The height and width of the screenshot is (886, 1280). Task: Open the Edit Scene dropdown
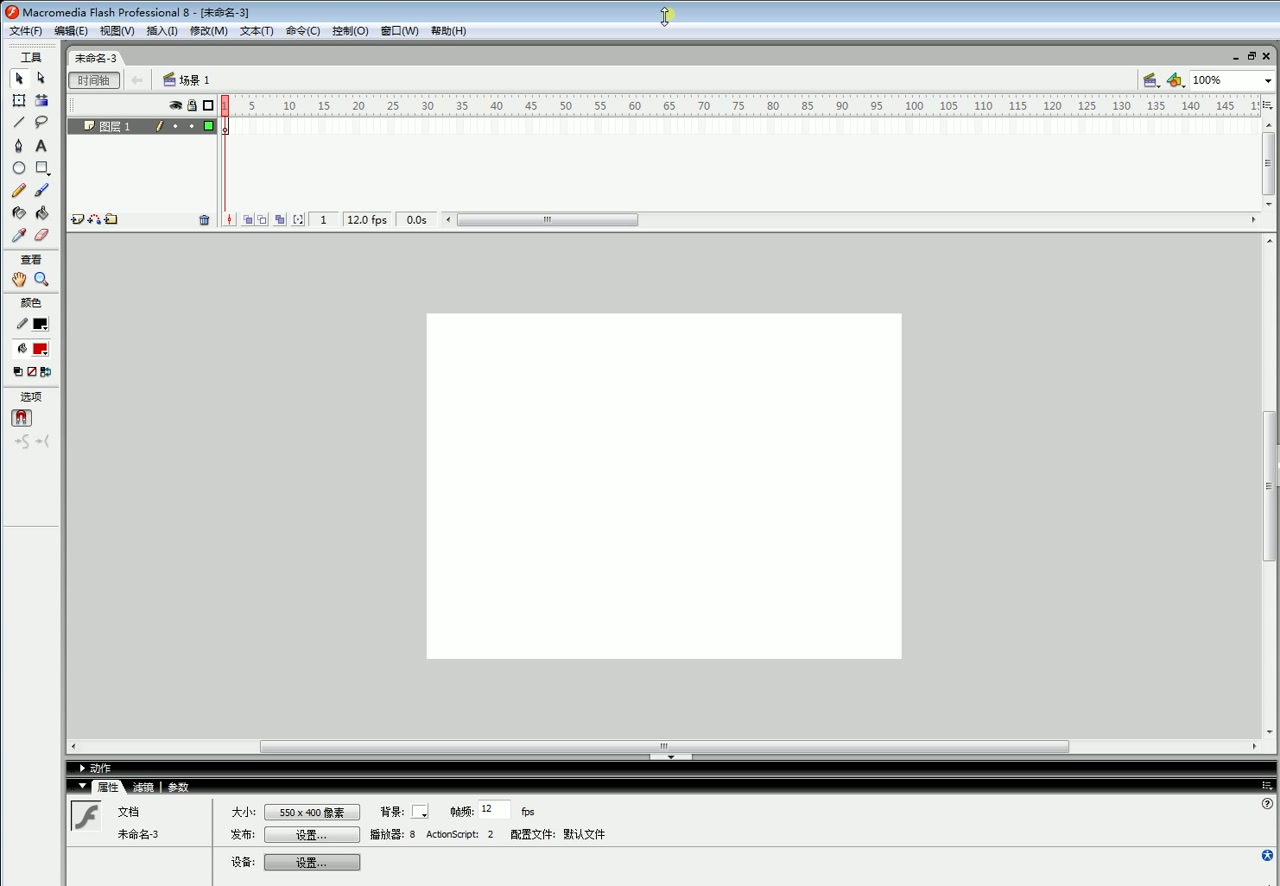1151,80
